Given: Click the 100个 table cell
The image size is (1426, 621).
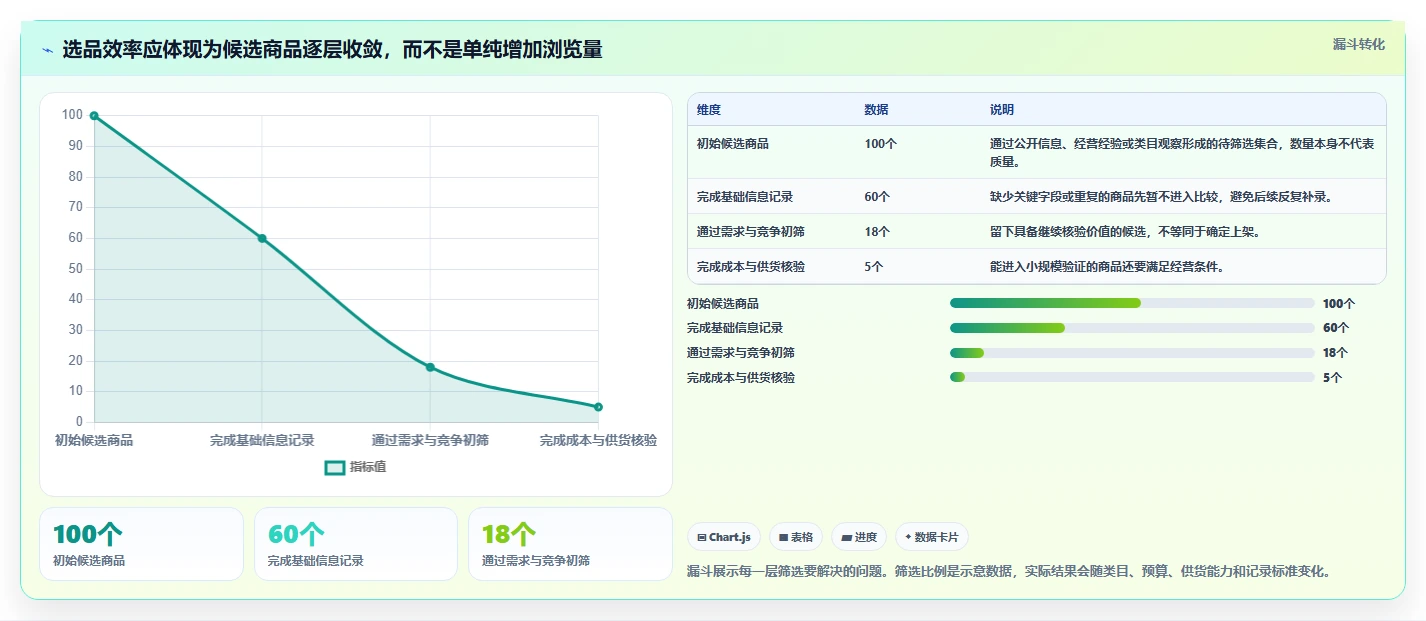Looking at the screenshot, I should [881, 144].
